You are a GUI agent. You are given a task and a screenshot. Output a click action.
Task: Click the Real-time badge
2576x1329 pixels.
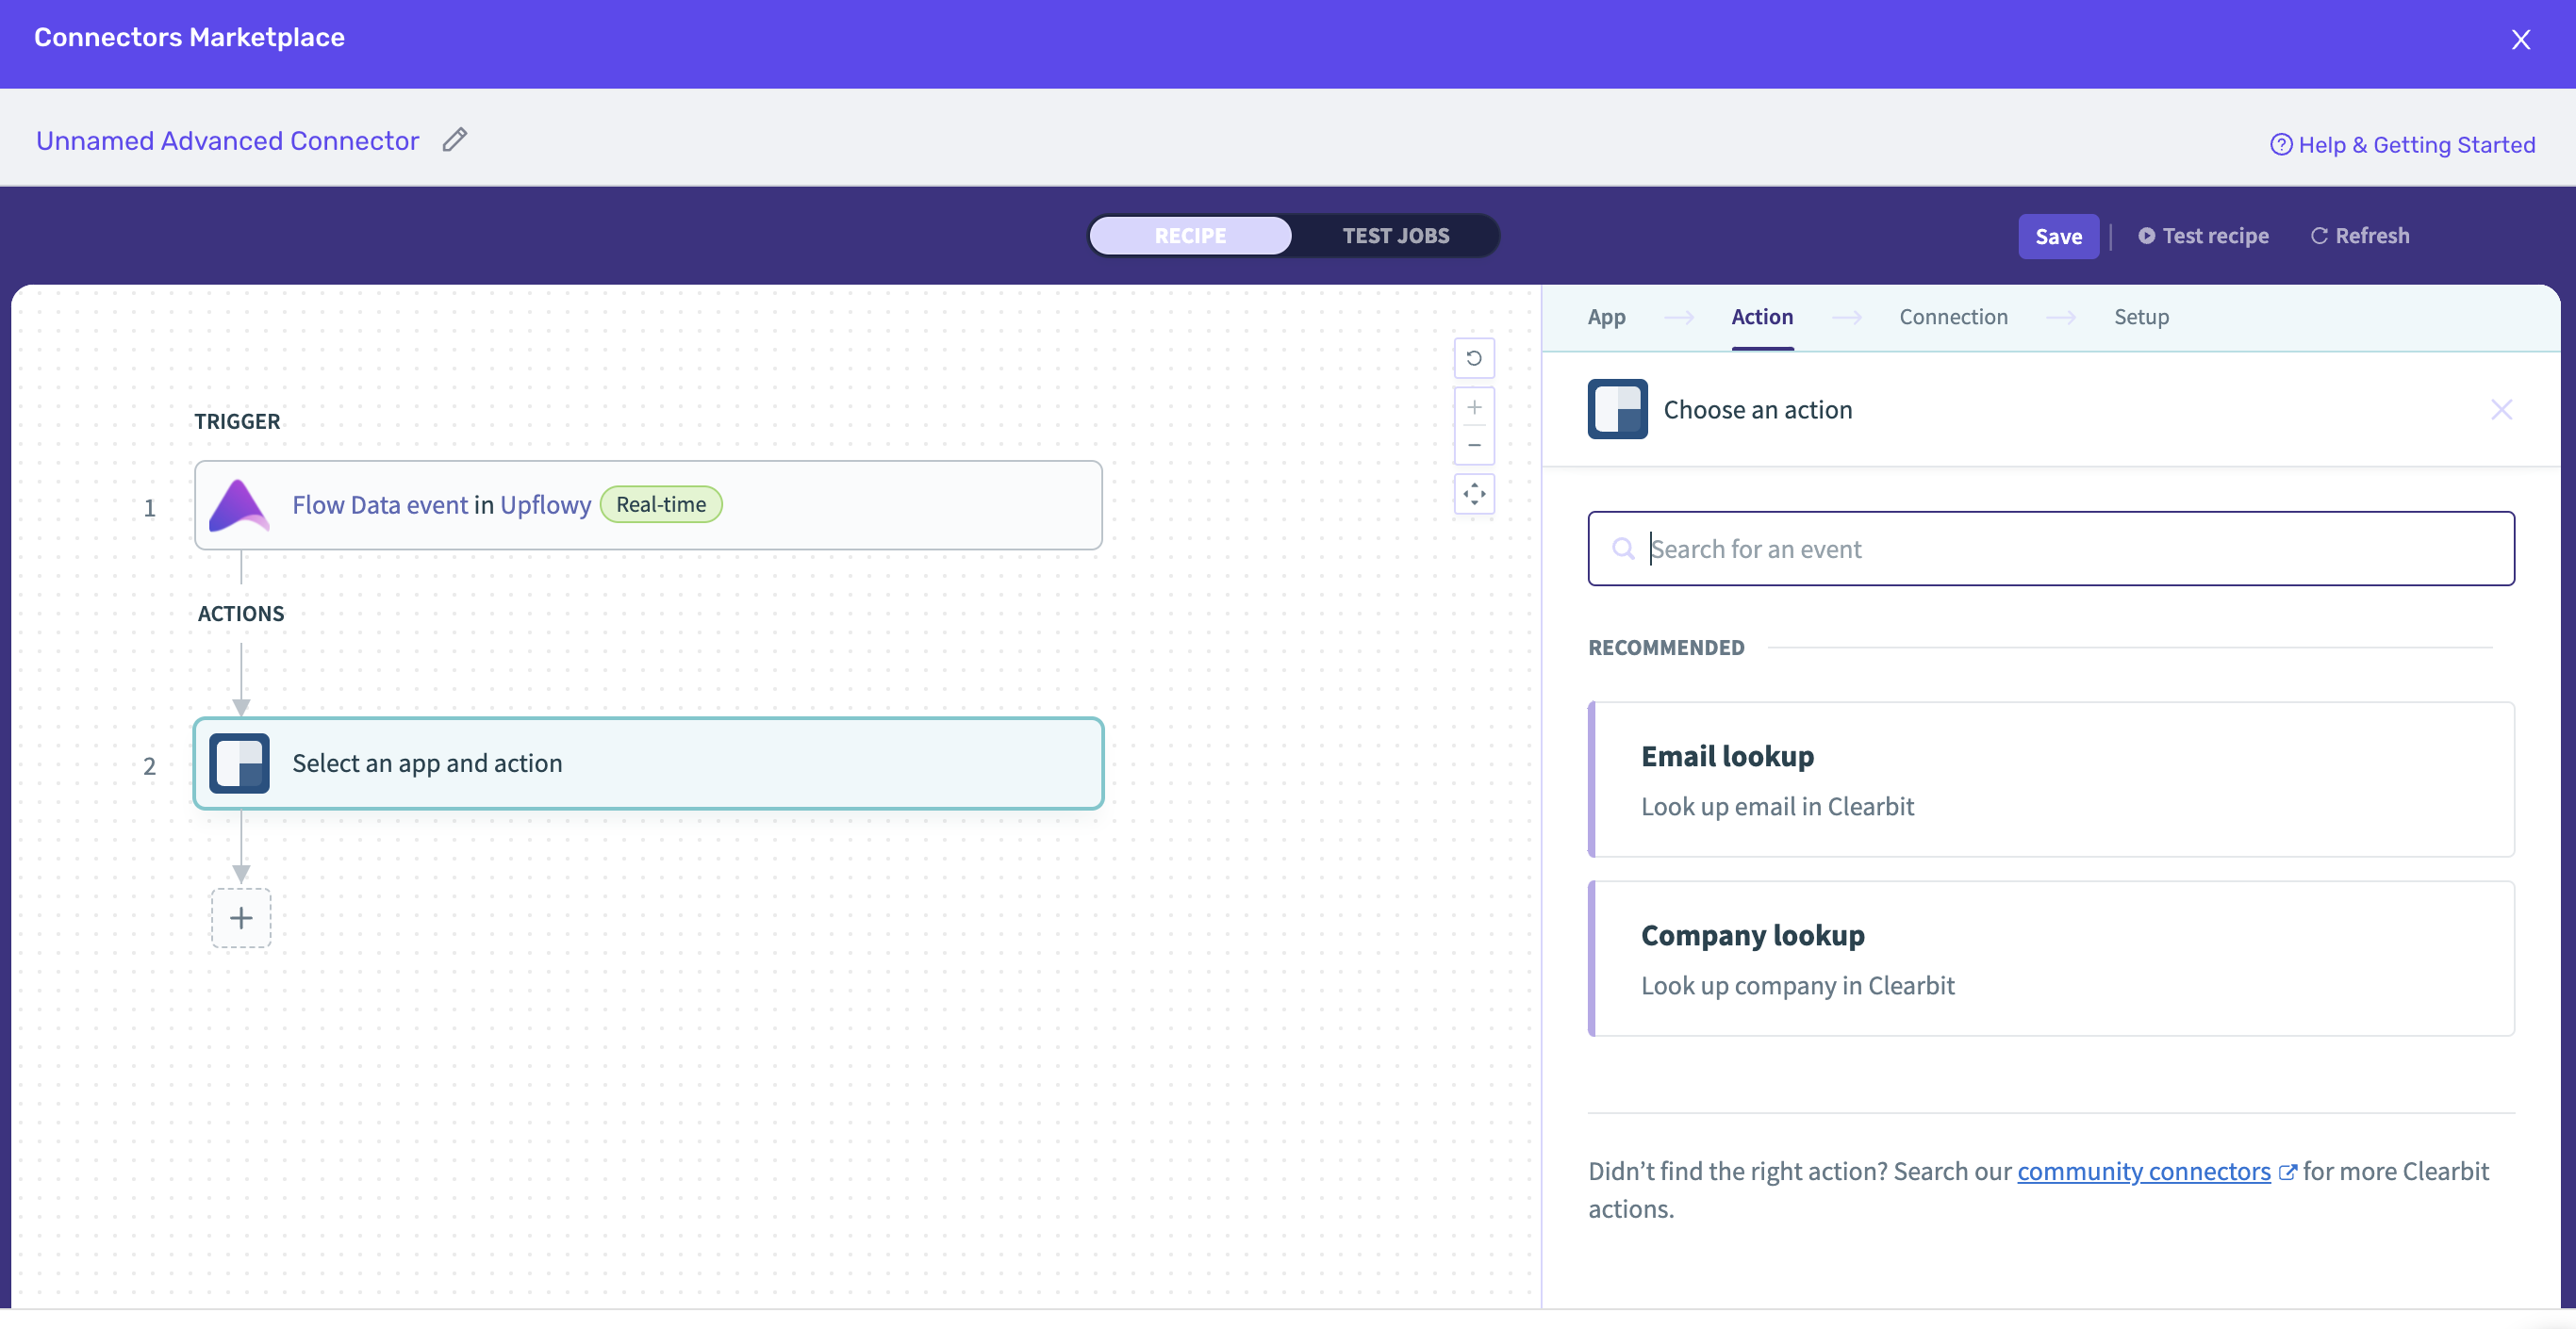(661, 504)
